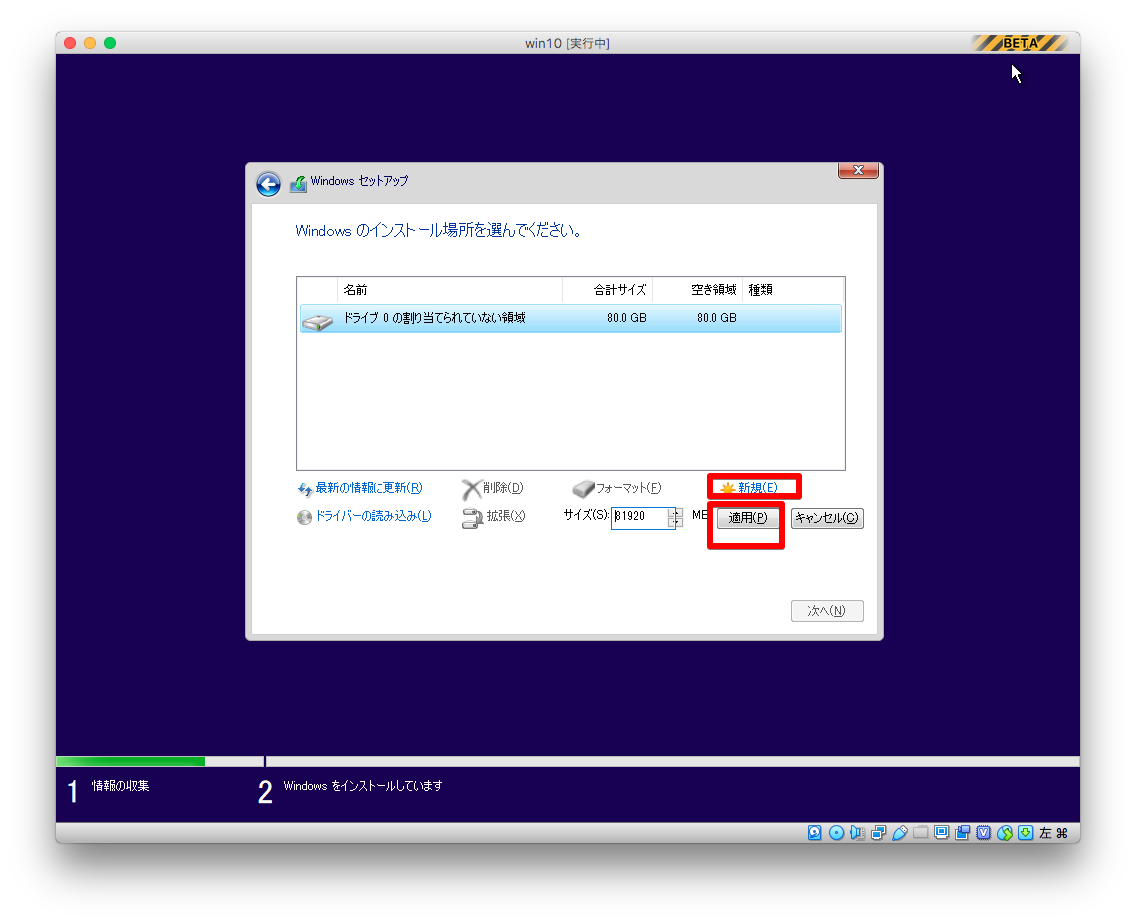
Task: Click the keyboard capture green arrow icon
Action: point(1025,833)
